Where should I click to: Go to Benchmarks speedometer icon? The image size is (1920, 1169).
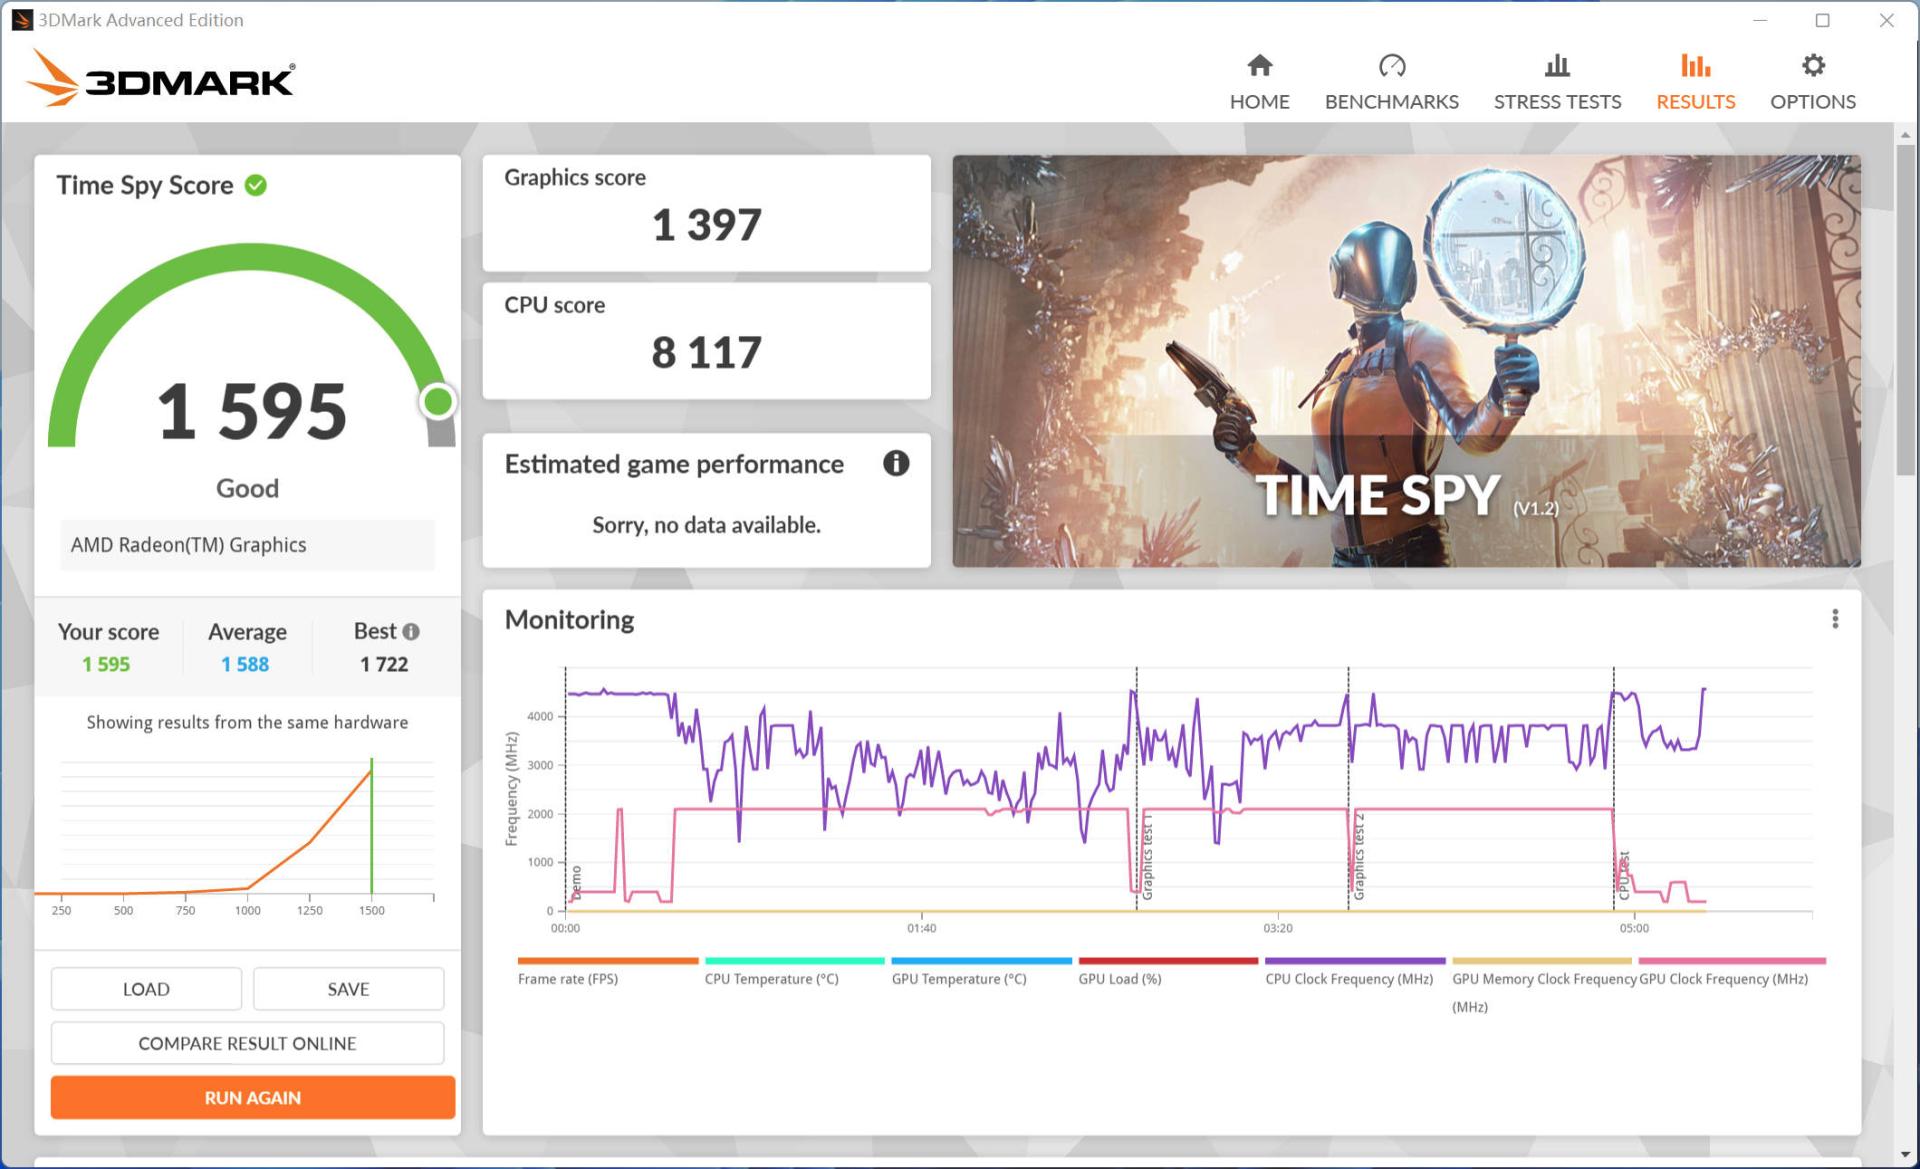(x=1391, y=66)
